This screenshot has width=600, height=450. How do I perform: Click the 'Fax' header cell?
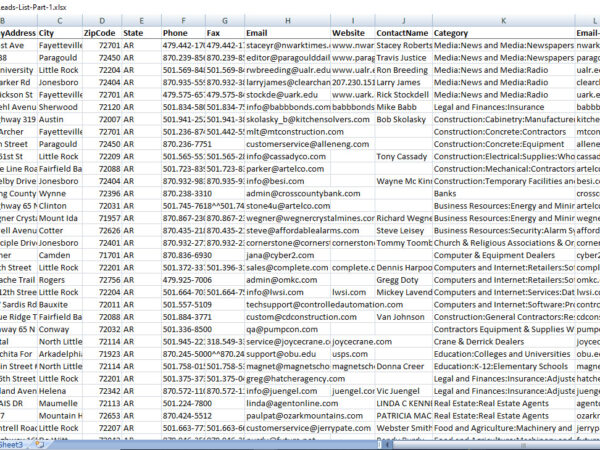pyautogui.click(x=225, y=33)
